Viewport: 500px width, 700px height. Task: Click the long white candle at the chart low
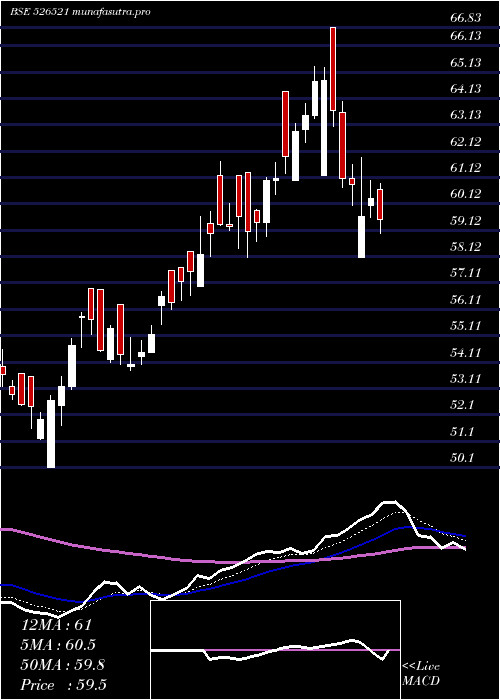(x=51, y=433)
